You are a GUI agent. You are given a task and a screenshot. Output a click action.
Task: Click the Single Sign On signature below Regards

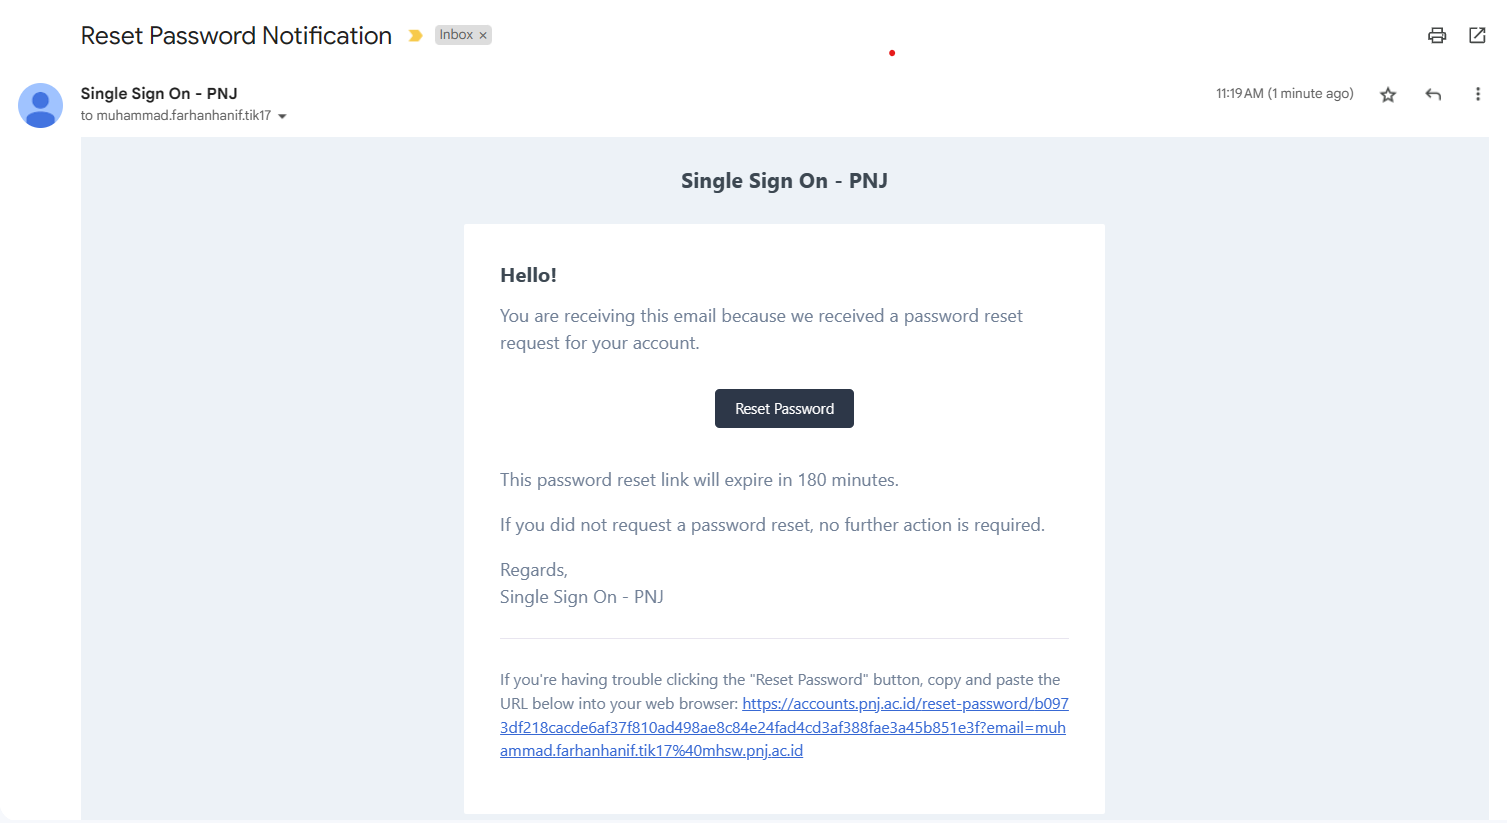pos(581,597)
